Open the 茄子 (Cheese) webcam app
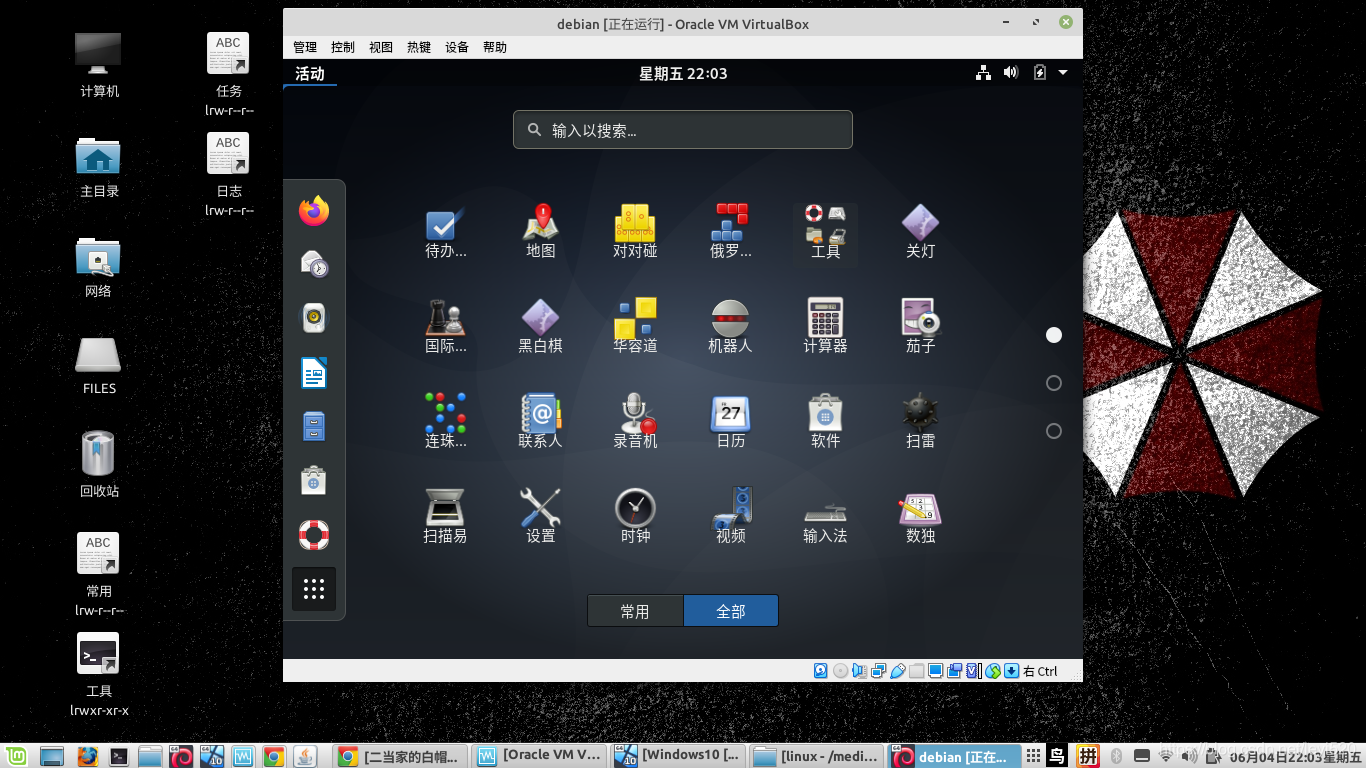 coord(920,327)
